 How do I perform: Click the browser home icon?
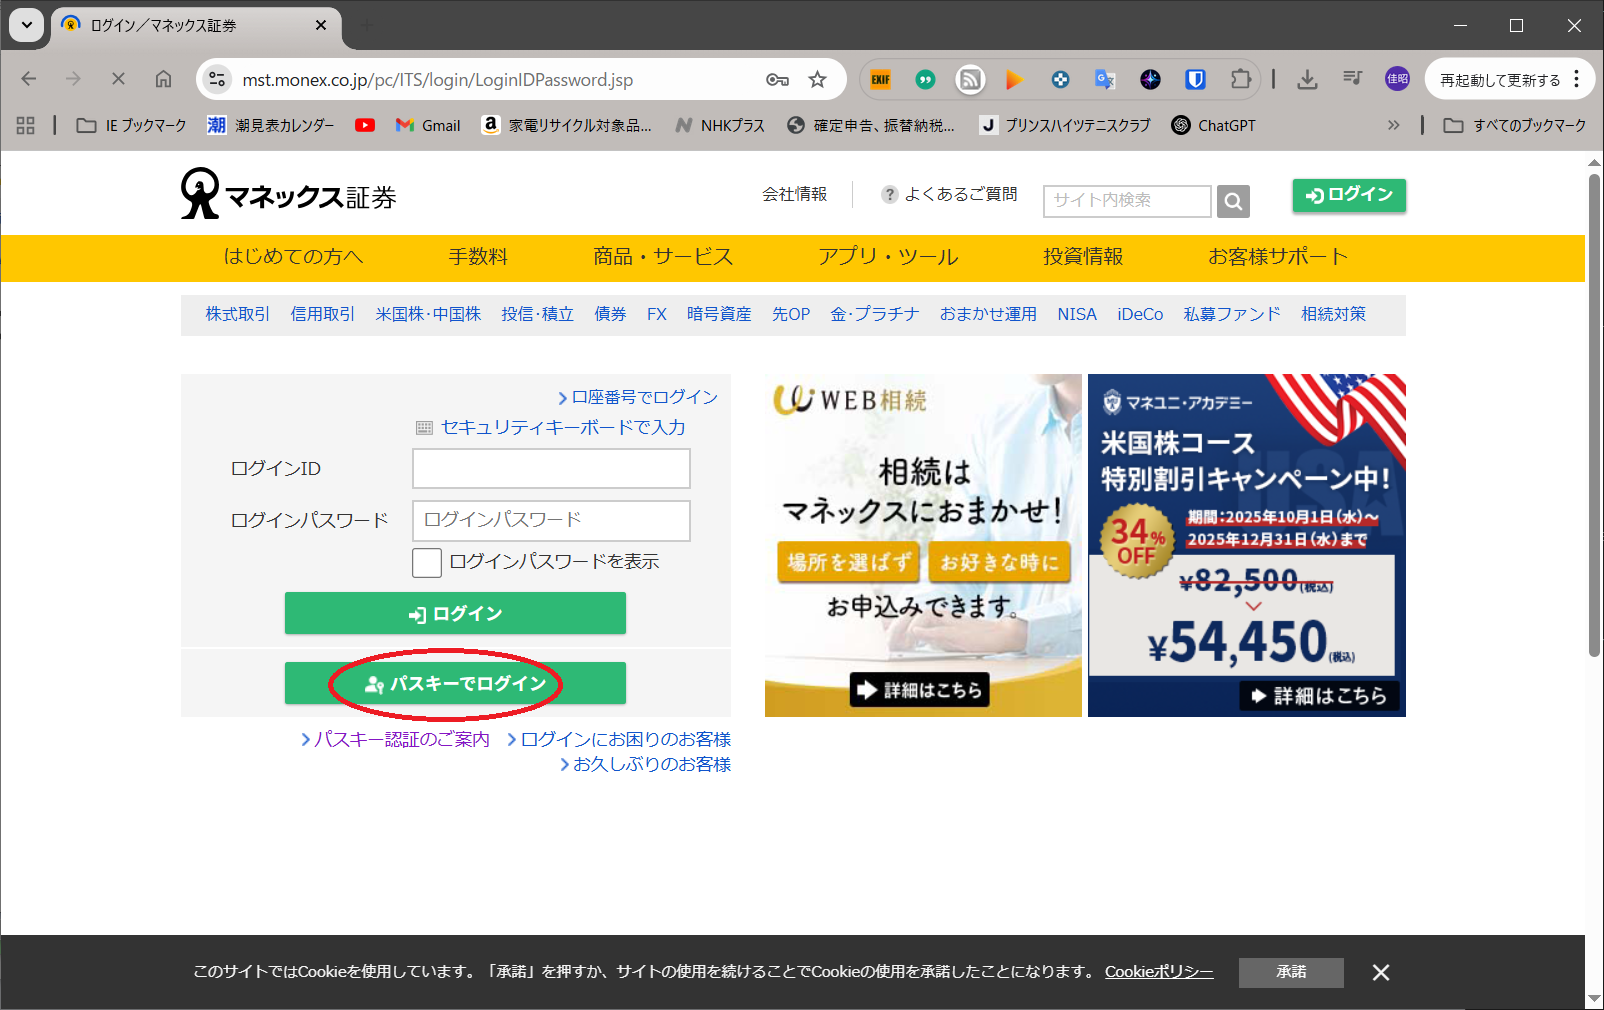163,80
